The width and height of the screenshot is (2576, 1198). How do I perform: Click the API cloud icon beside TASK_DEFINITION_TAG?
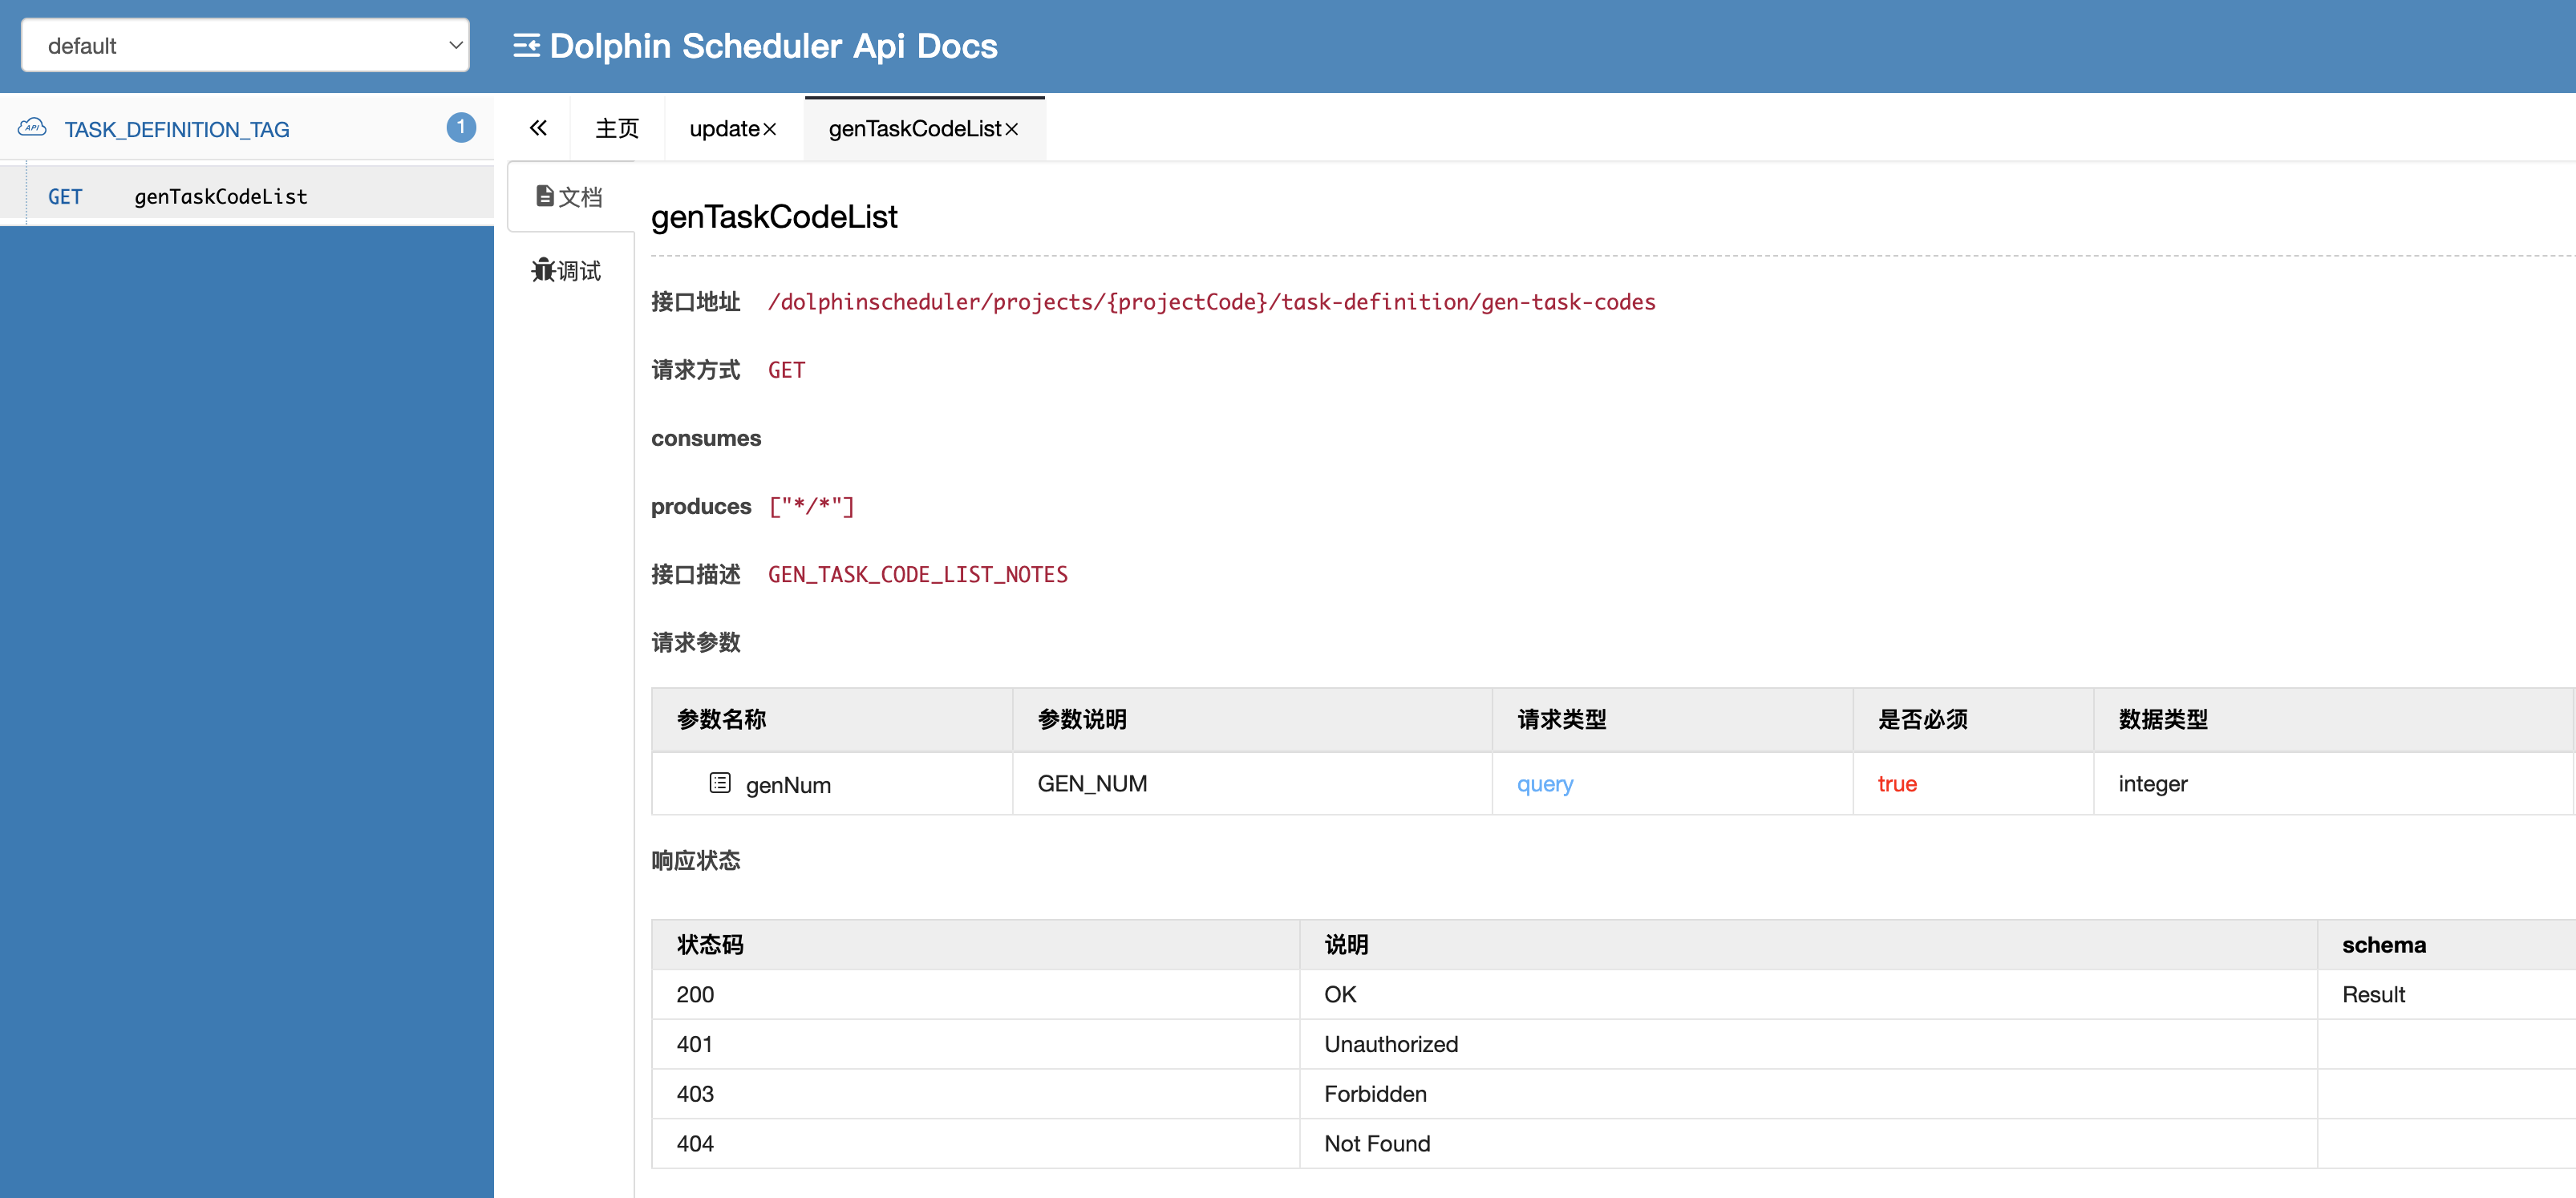[x=32, y=128]
